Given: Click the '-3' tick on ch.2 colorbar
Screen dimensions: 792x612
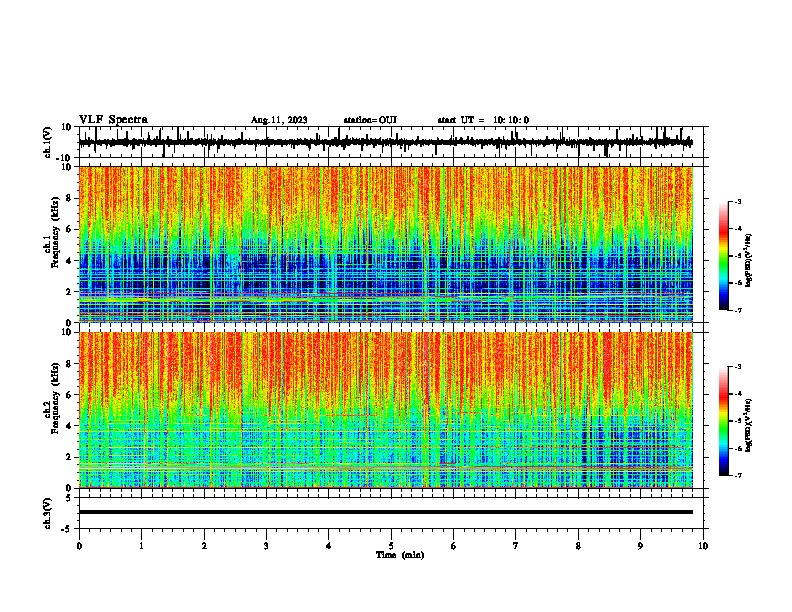Looking at the screenshot, I should [x=737, y=367].
